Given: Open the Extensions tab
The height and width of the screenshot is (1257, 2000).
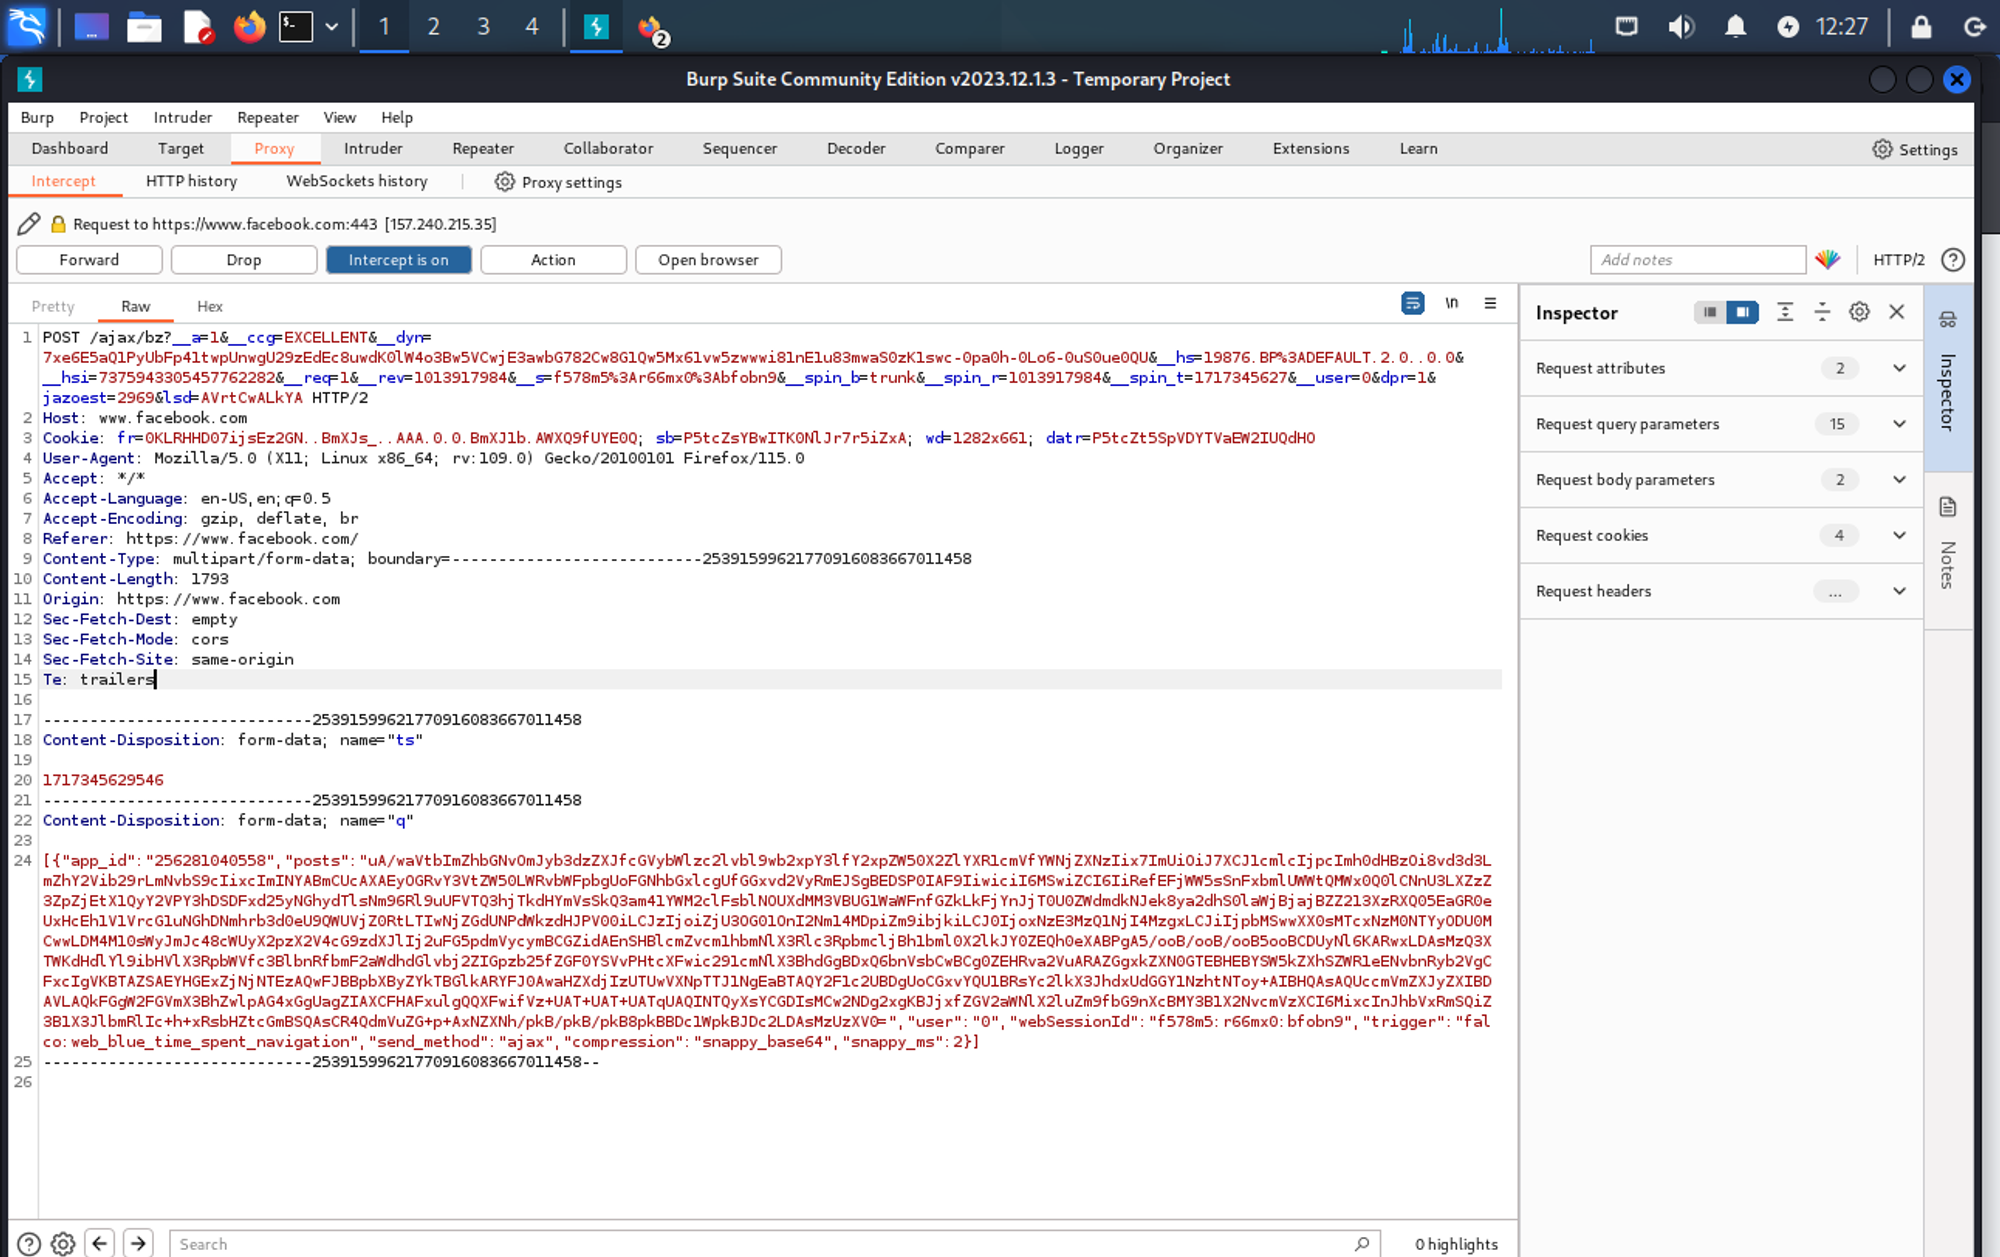Looking at the screenshot, I should click(1311, 148).
